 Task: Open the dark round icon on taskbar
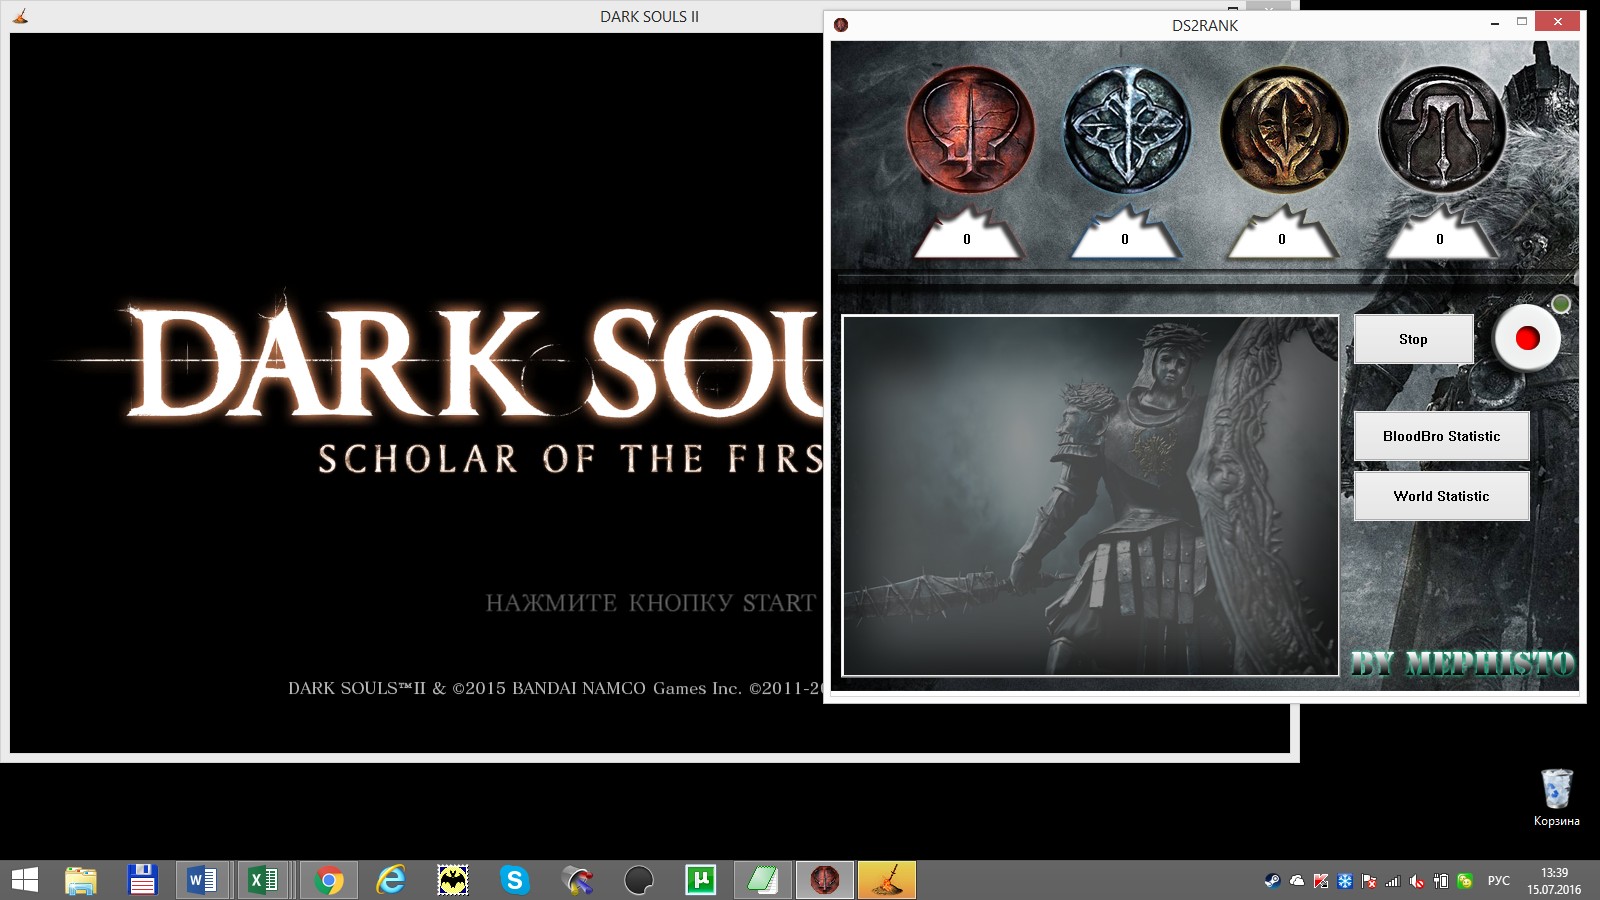(639, 880)
